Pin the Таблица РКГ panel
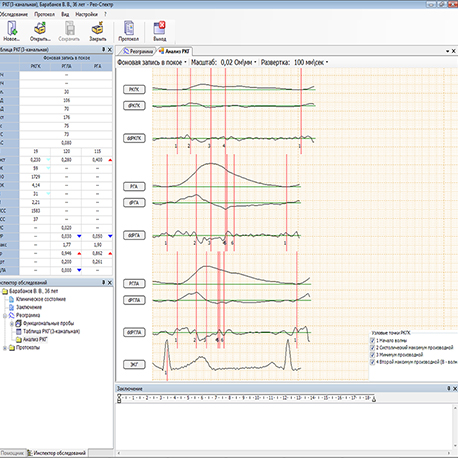Image resolution: width=458 pixels, height=458 pixels. [104, 49]
